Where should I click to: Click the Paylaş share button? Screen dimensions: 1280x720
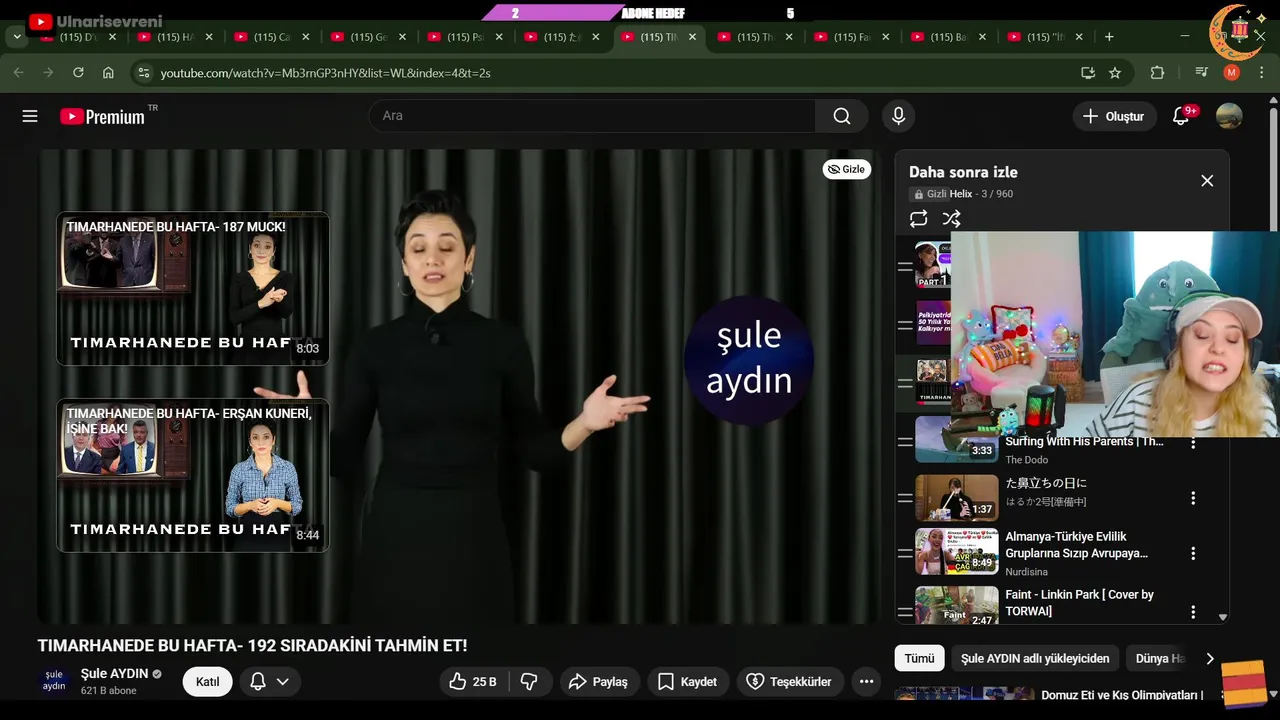click(598, 681)
